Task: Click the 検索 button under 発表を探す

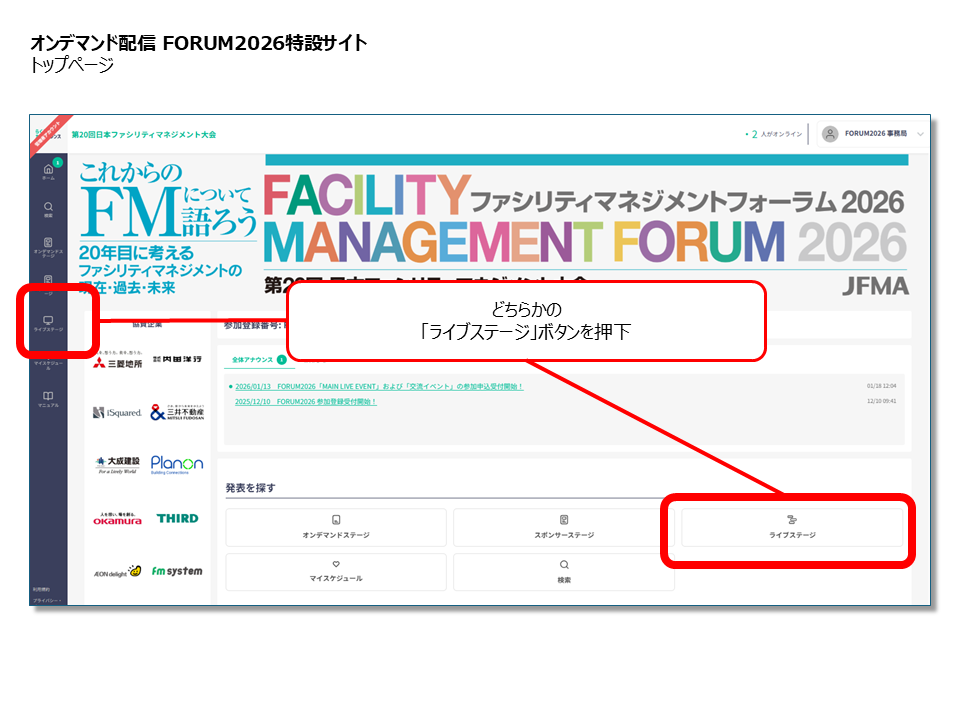Action: (x=563, y=571)
